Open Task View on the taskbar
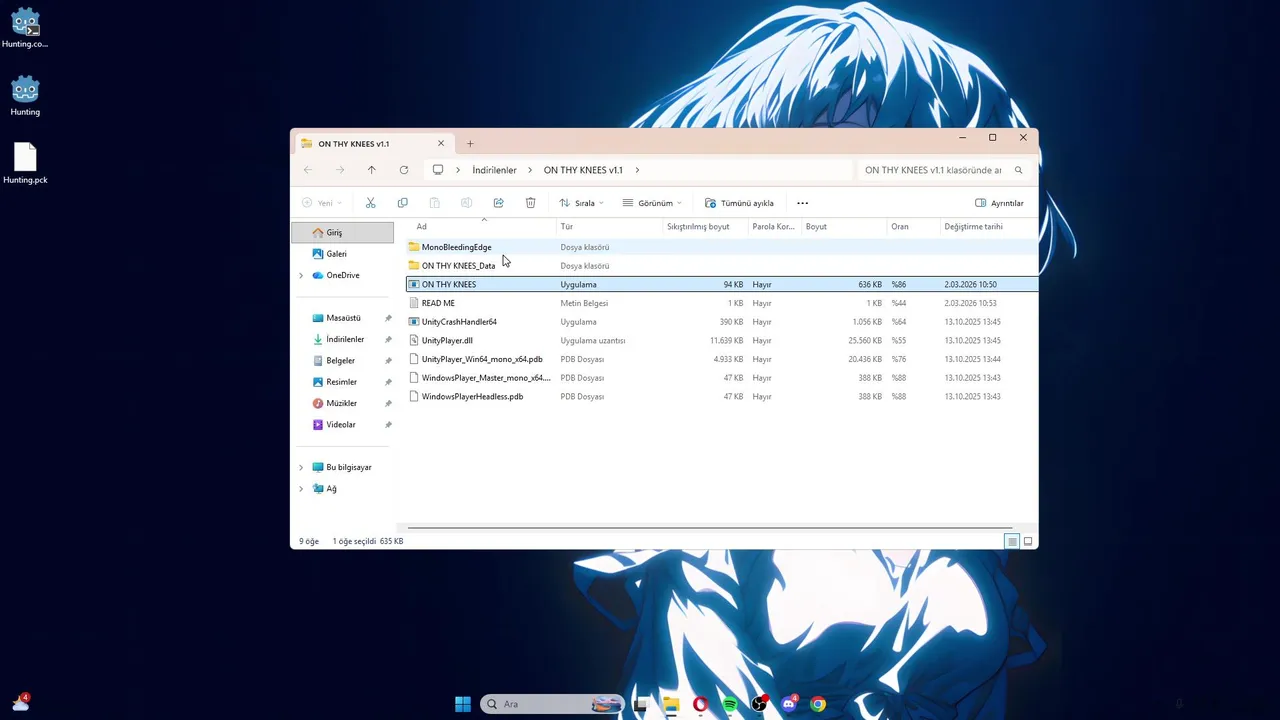The image size is (1280, 720). point(641,704)
